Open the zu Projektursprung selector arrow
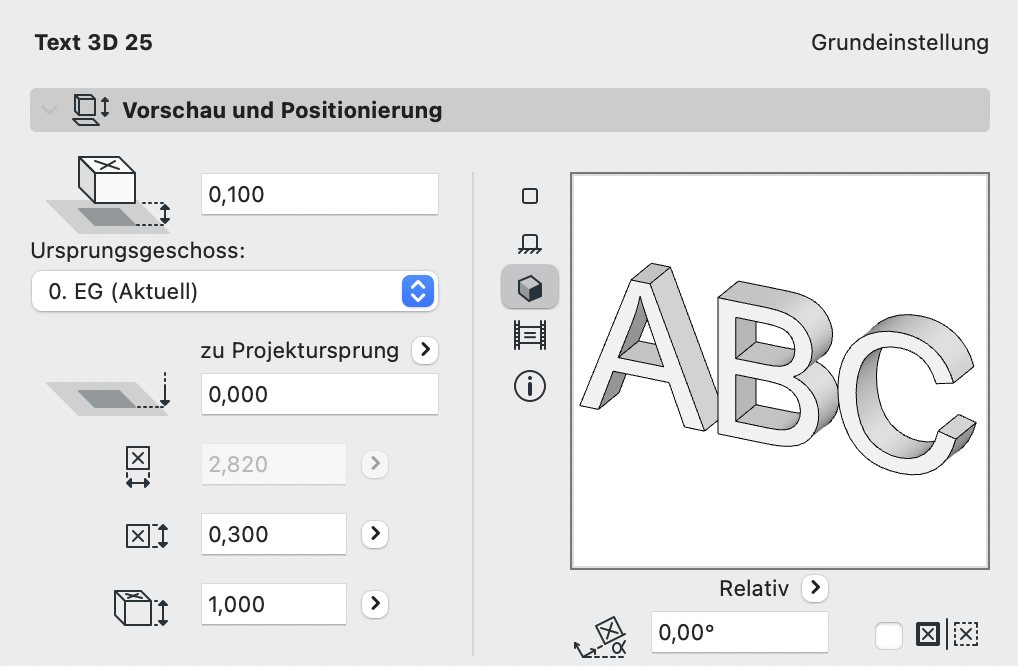This screenshot has height=666, width=1018. [424, 350]
